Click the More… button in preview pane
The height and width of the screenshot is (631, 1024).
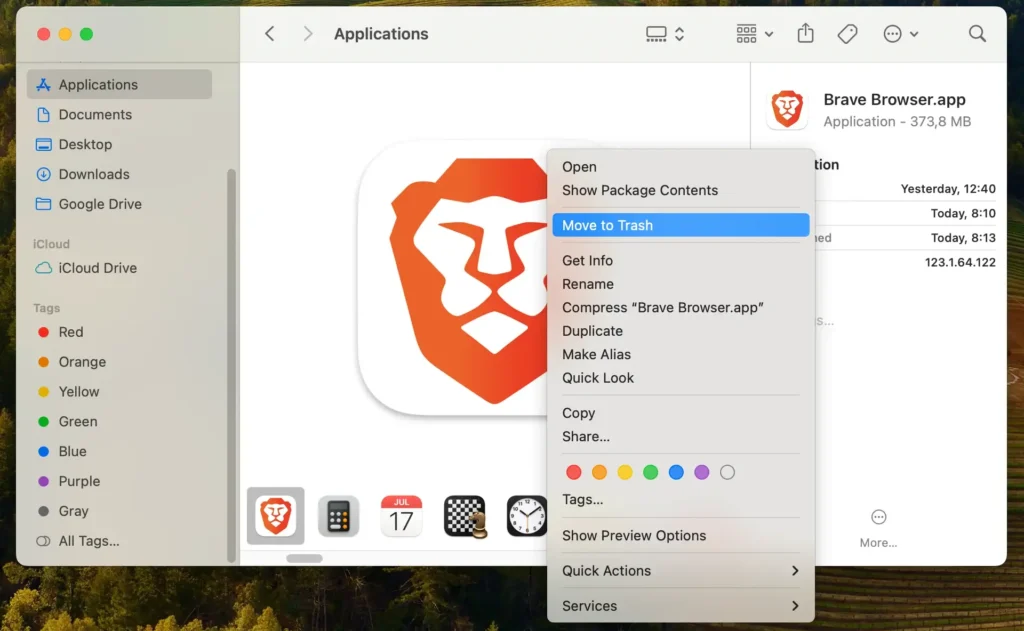click(878, 528)
